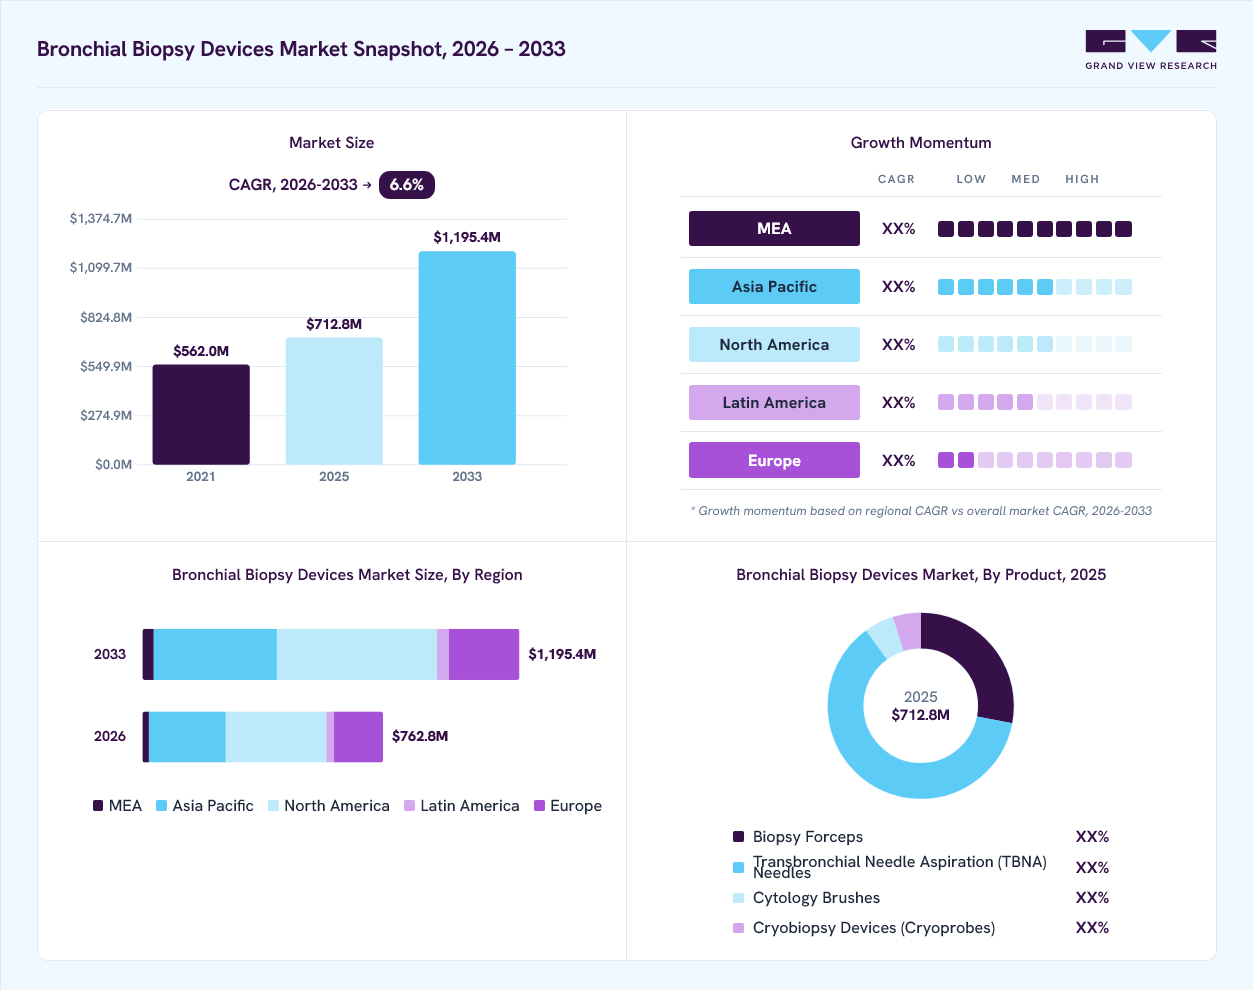
Task: Click the growth momentum footnote text
Action: (921, 511)
